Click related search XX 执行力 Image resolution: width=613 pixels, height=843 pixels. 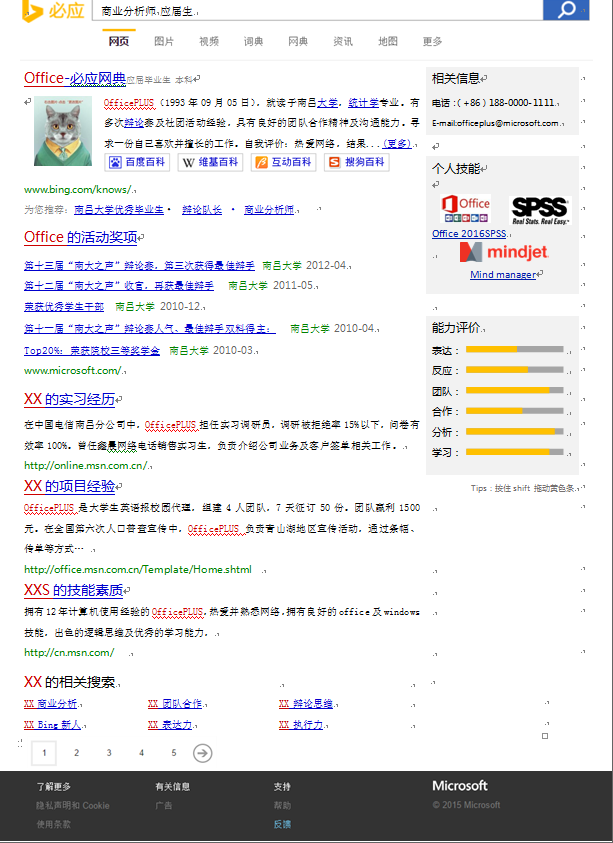[301, 725]
